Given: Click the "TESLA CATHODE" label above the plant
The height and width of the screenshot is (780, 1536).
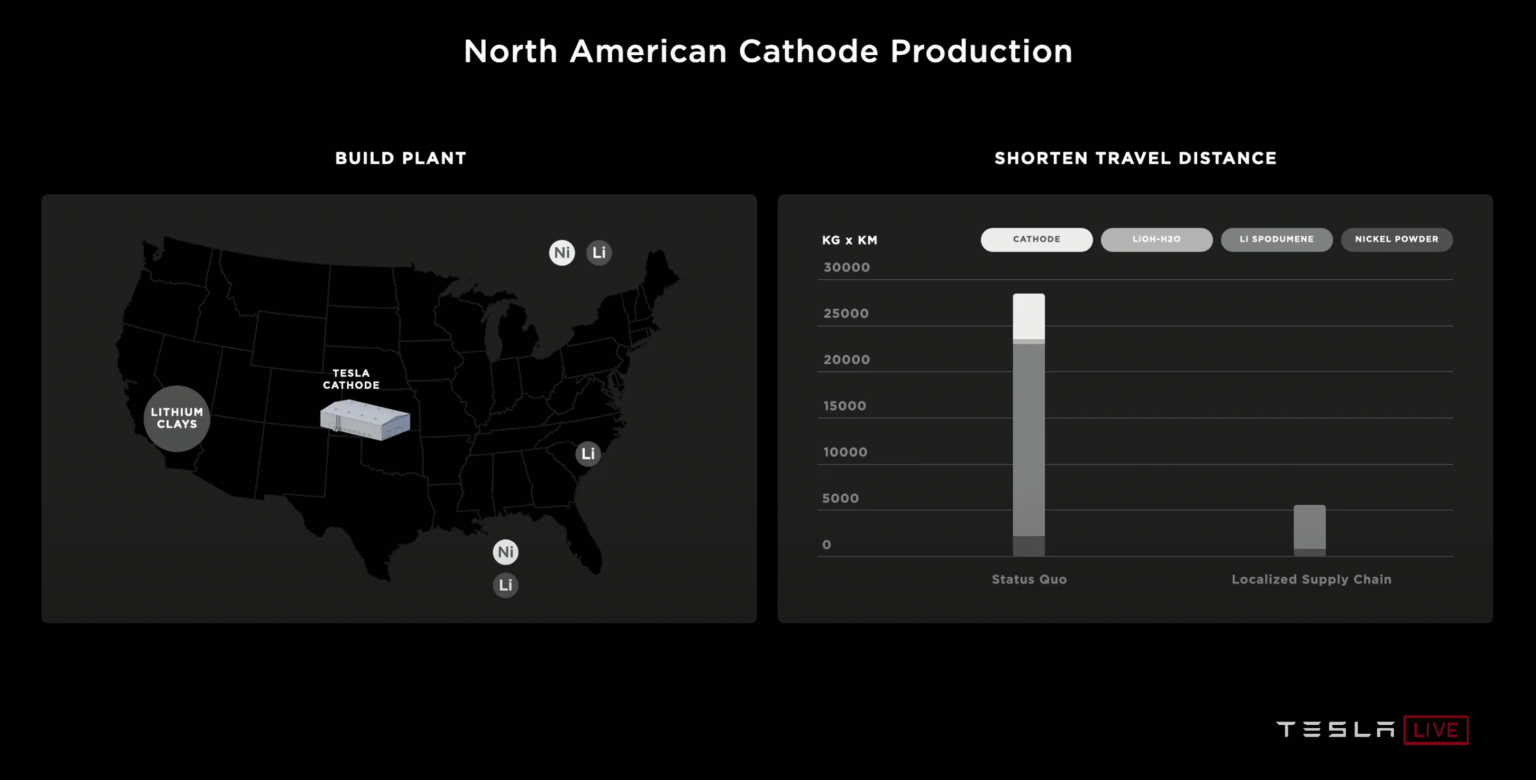Looking at the screenshot, I should click(351, 379).
